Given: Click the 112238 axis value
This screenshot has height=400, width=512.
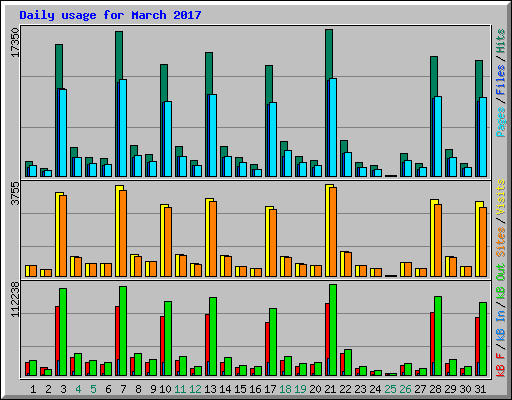Looking at the screenshot, I should tap(15, 299).
